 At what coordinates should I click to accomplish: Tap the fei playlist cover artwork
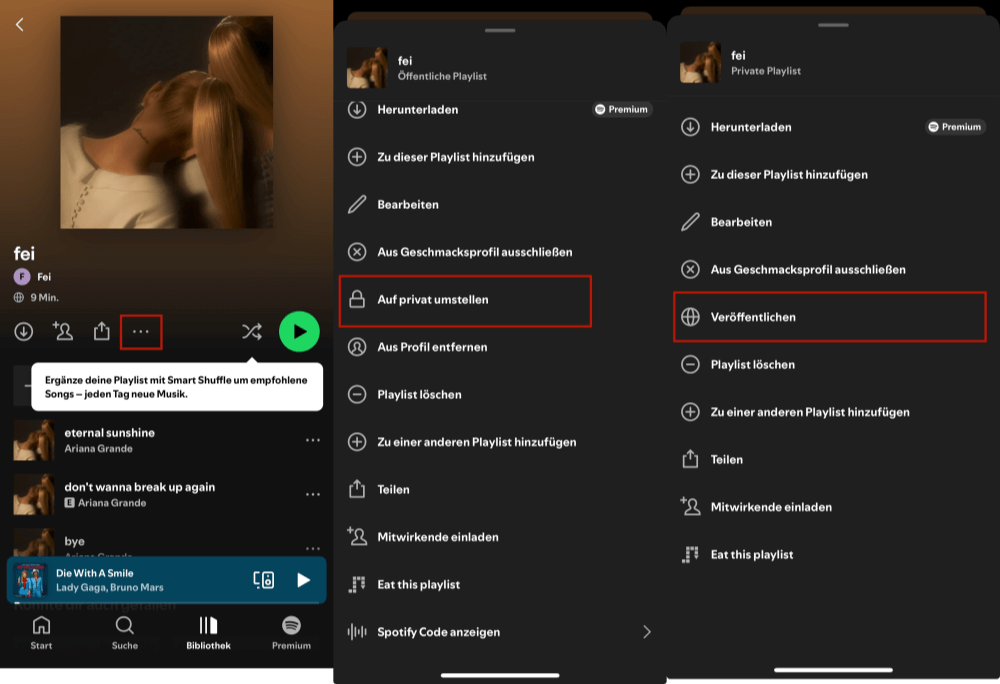coord(166,122)
